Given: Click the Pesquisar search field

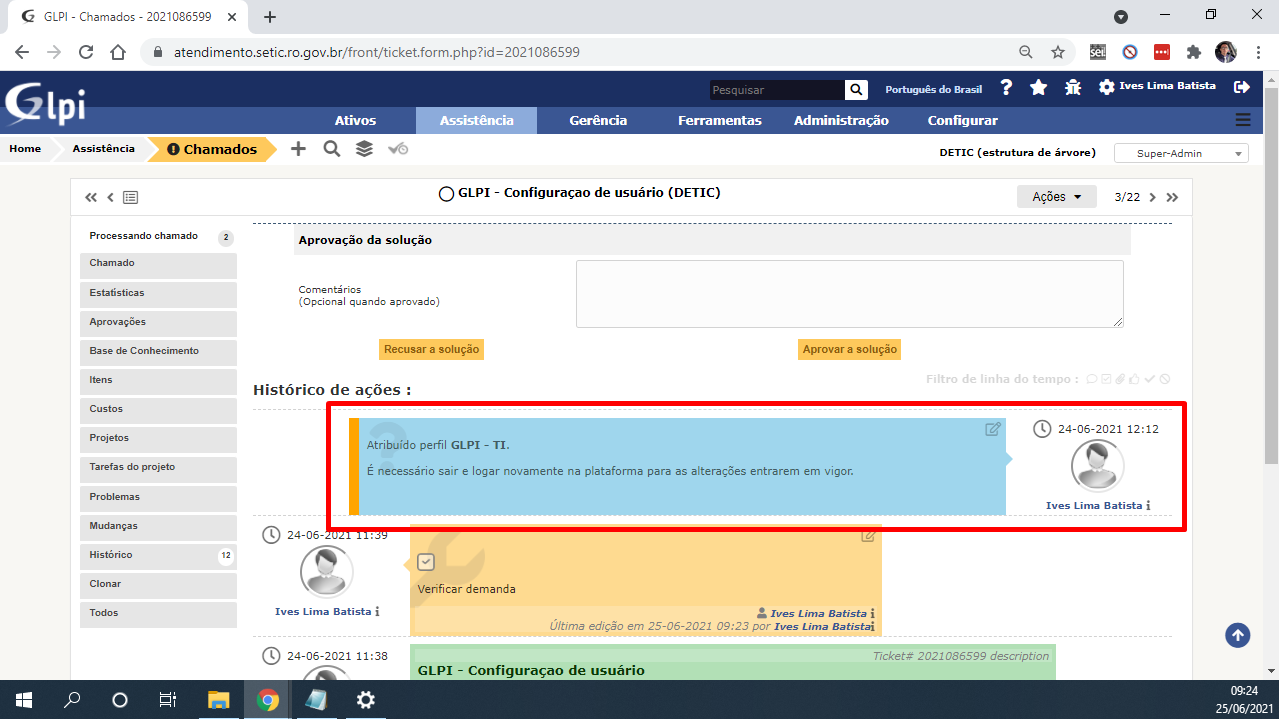Looking at the screenshot, I should tap(777, 90).
